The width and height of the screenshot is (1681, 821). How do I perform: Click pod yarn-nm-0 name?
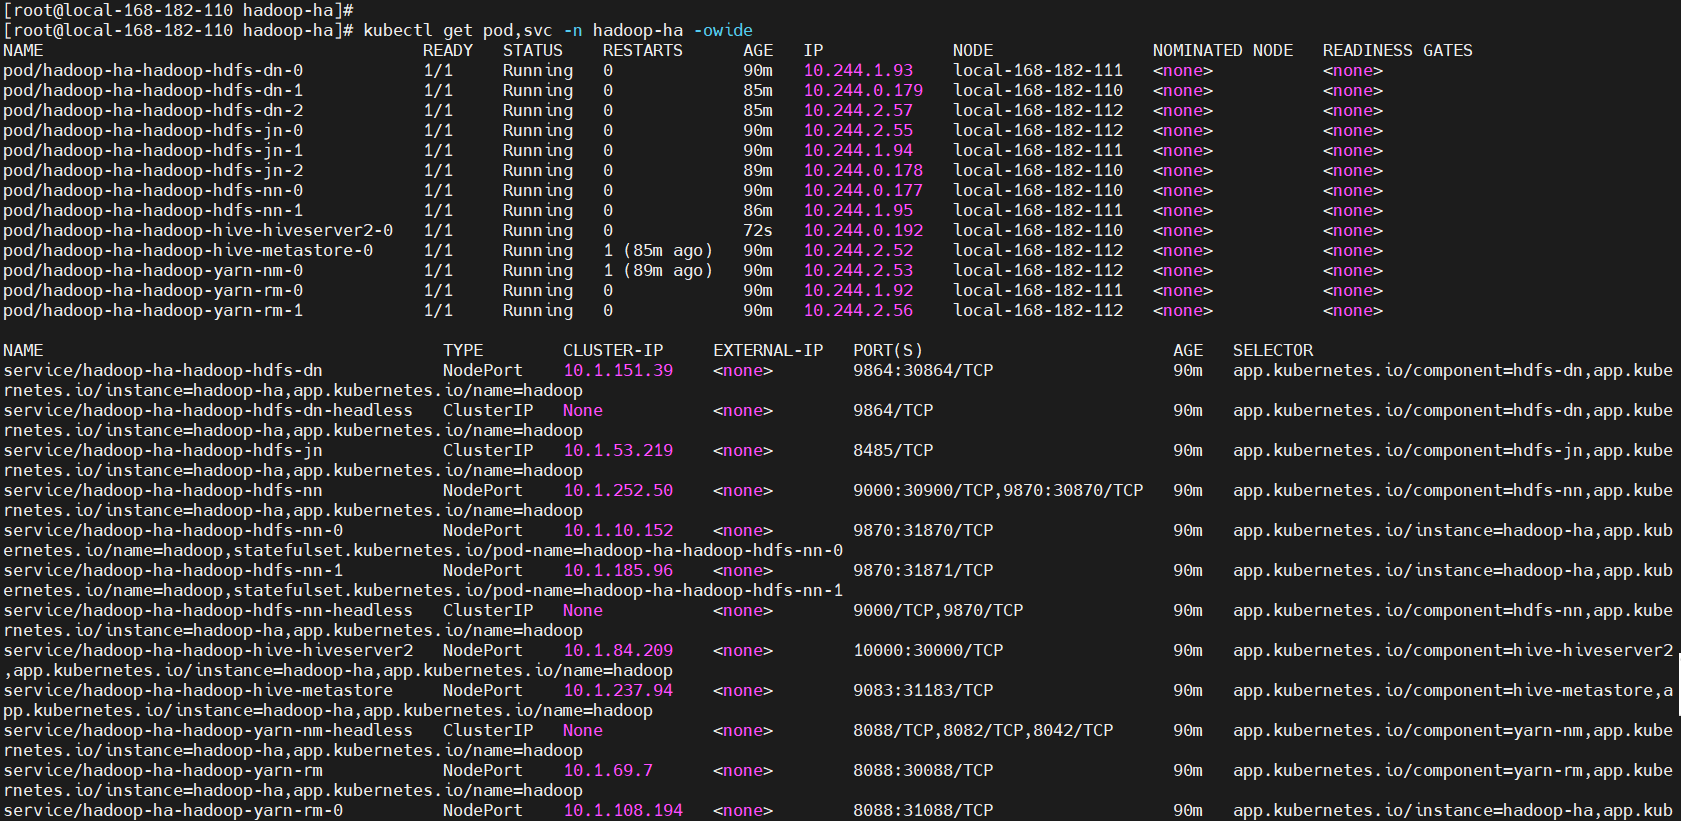pyautogui.click(x=153, y=271)
